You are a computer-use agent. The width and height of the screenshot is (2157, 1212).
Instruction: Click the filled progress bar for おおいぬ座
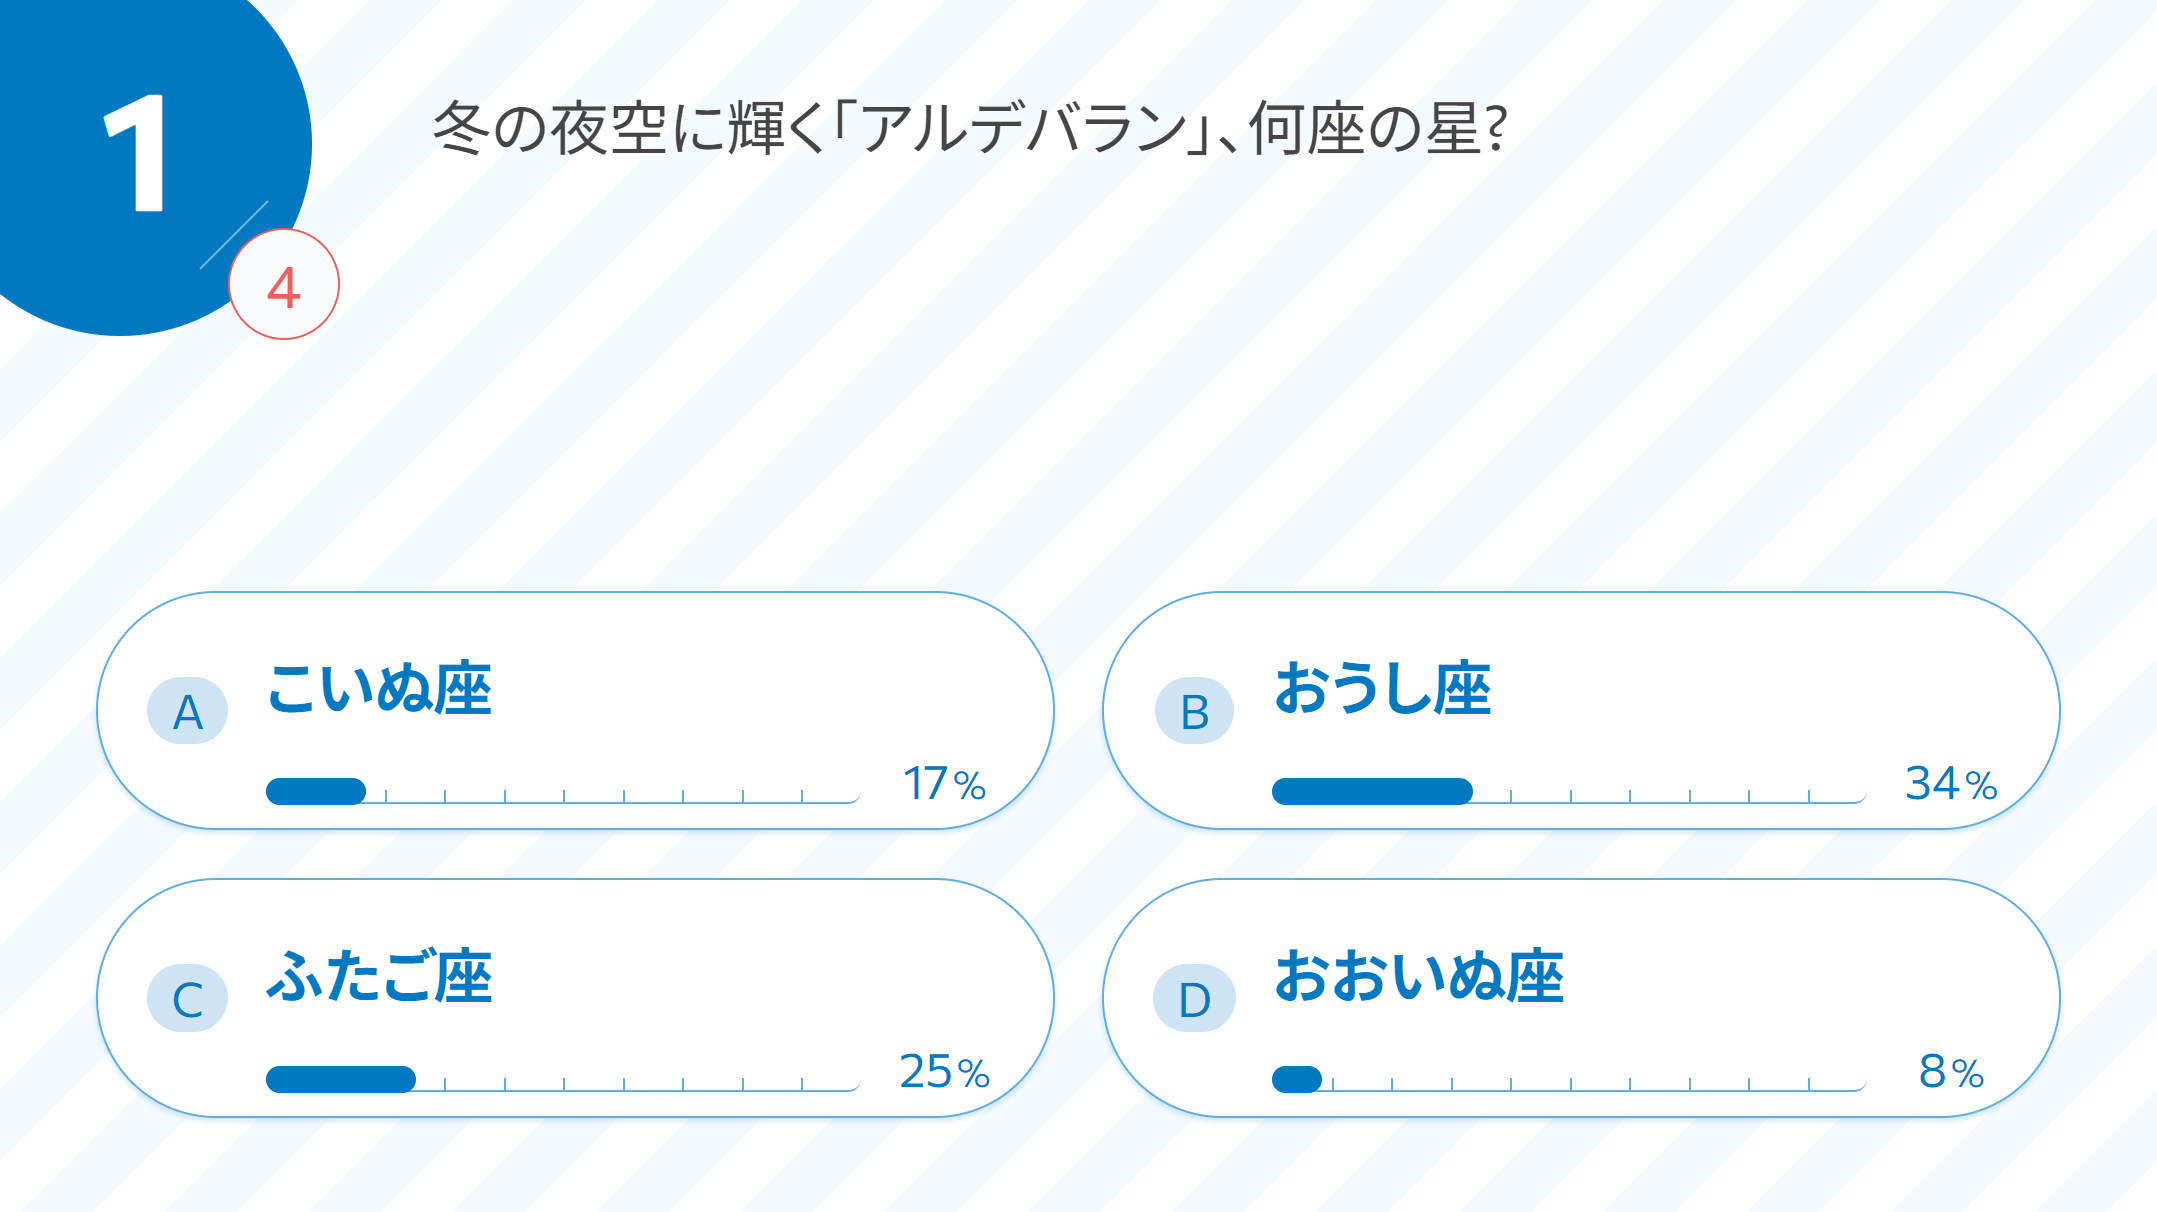[x=1297, y=1079]
